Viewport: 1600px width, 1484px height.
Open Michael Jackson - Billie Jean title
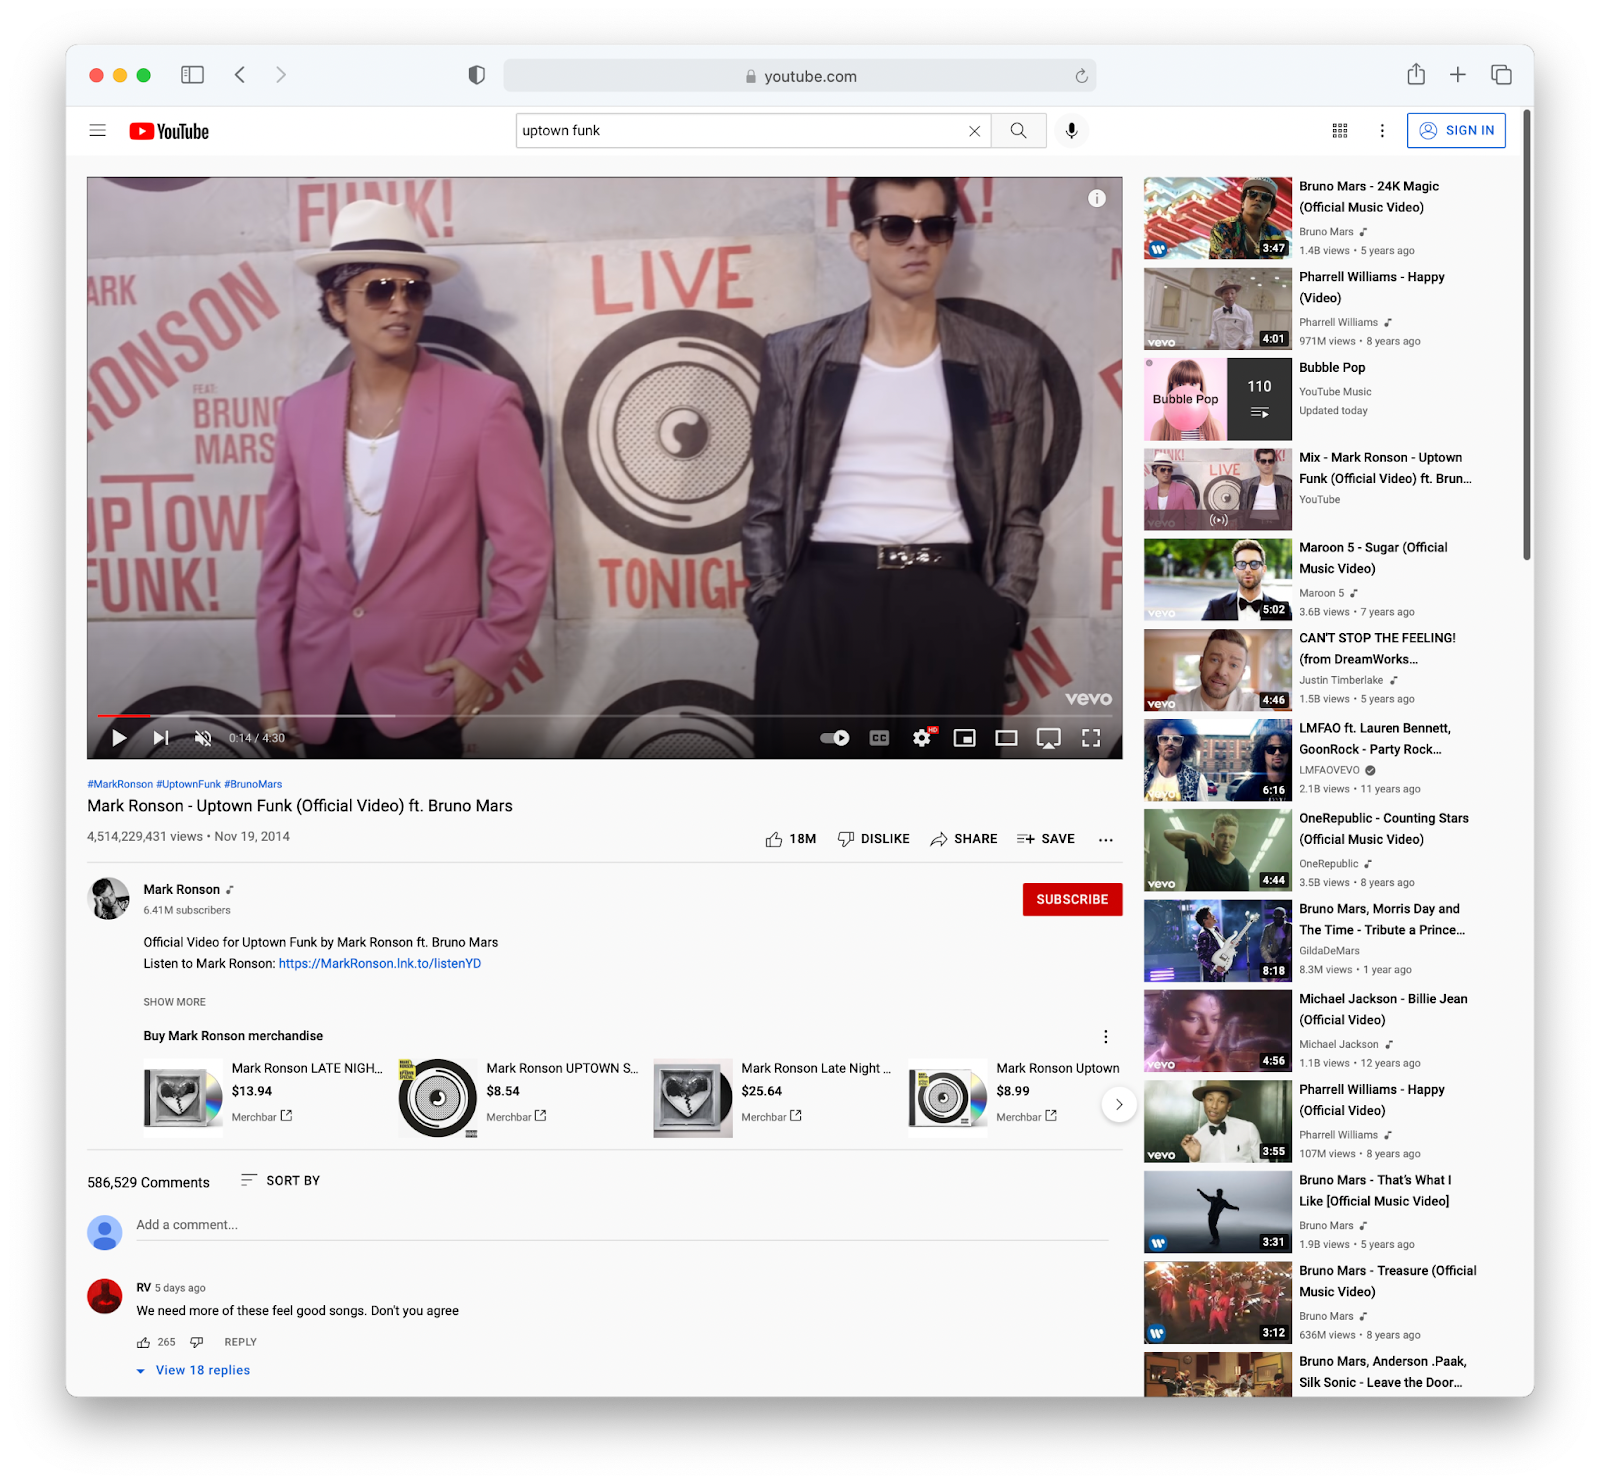[x=1383, y=1009]
